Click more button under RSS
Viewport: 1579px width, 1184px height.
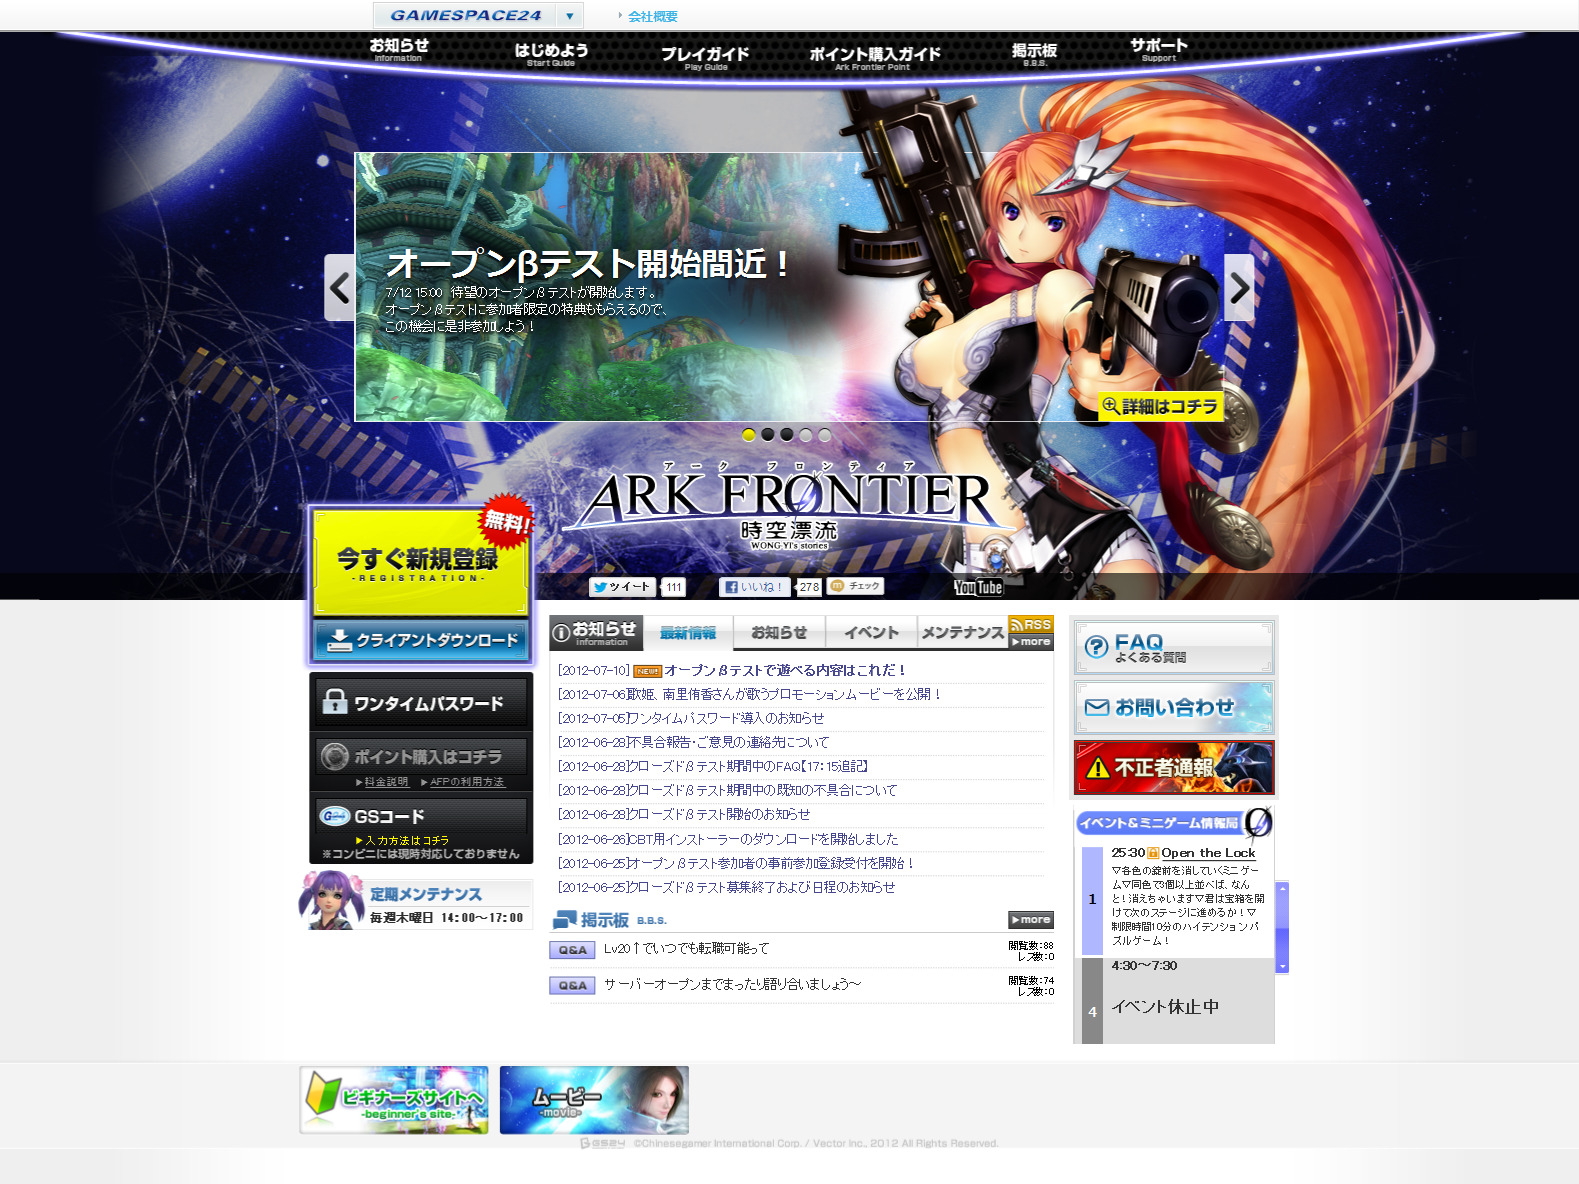(x=1031, y=642)
